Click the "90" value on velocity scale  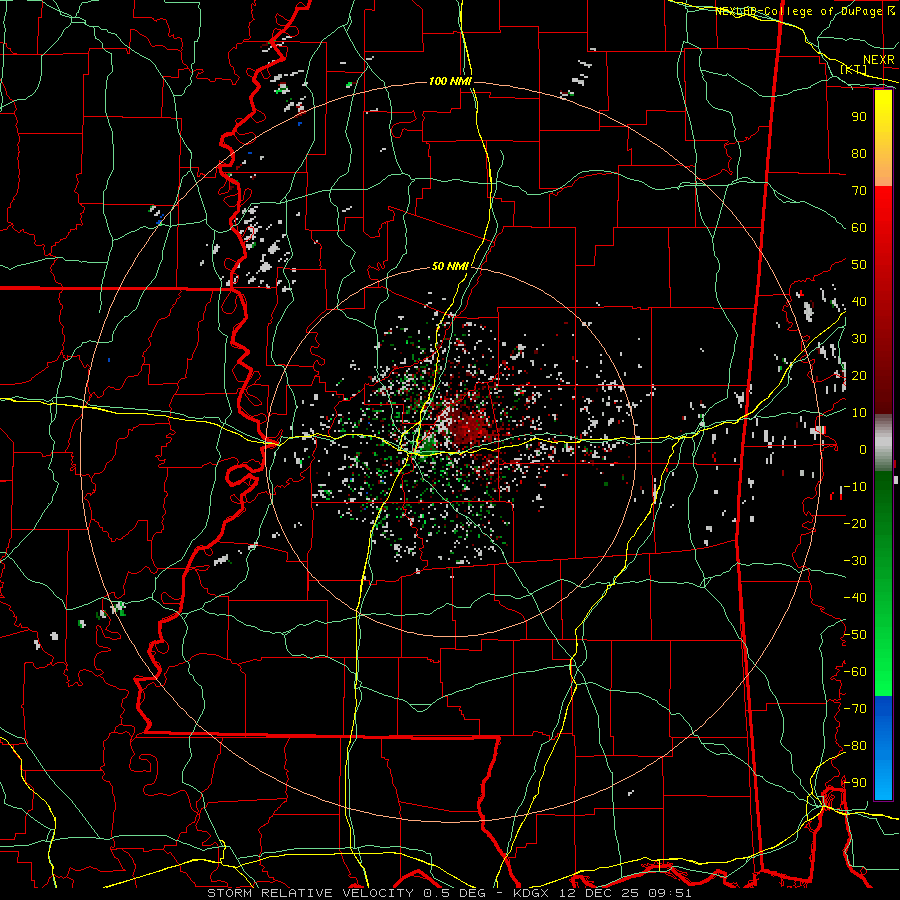pos(859,117)
